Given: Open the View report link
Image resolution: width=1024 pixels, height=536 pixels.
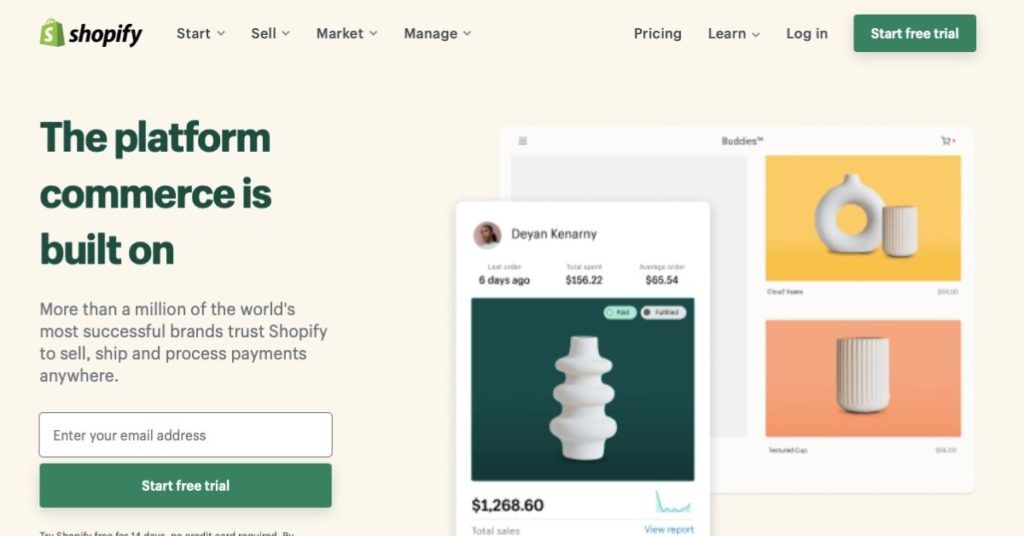Looking at the screenshot, I should coord(668,529).
